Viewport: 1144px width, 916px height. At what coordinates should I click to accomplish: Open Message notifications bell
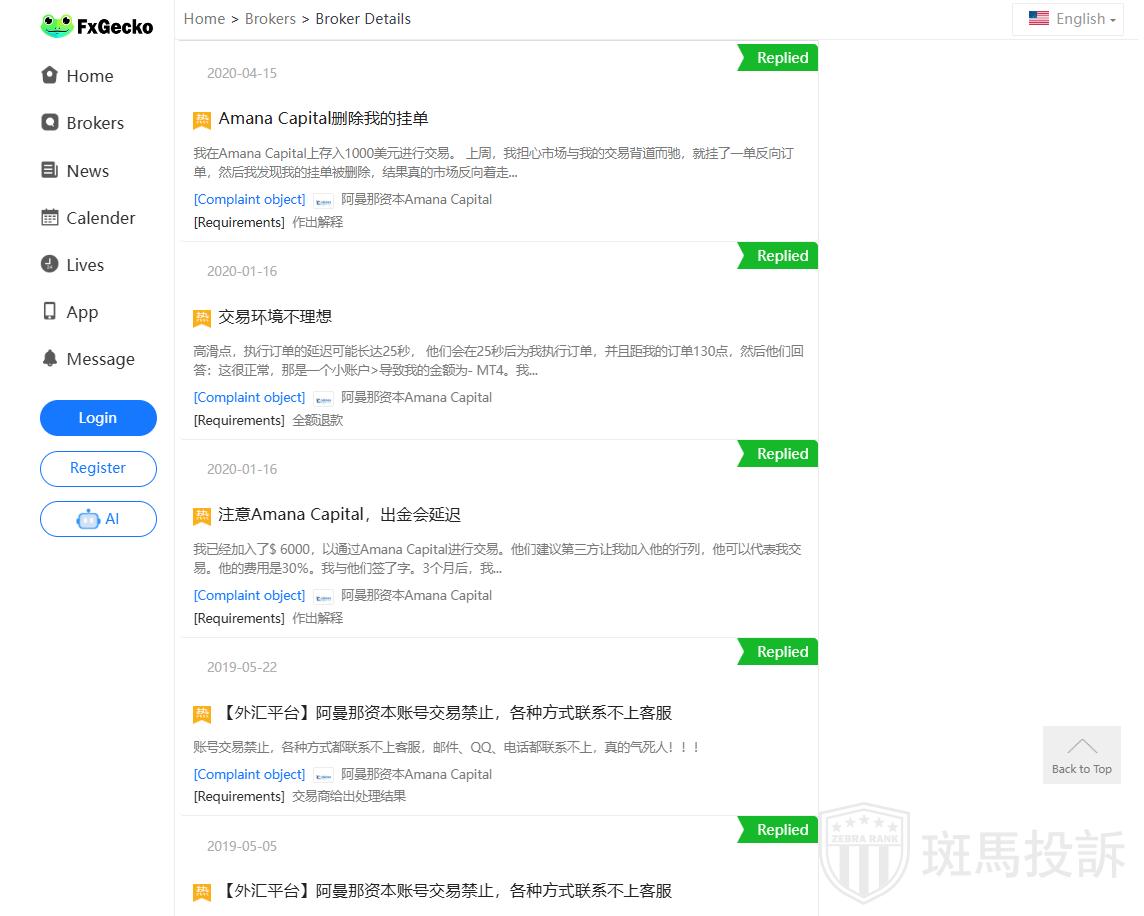coord(49,358)
